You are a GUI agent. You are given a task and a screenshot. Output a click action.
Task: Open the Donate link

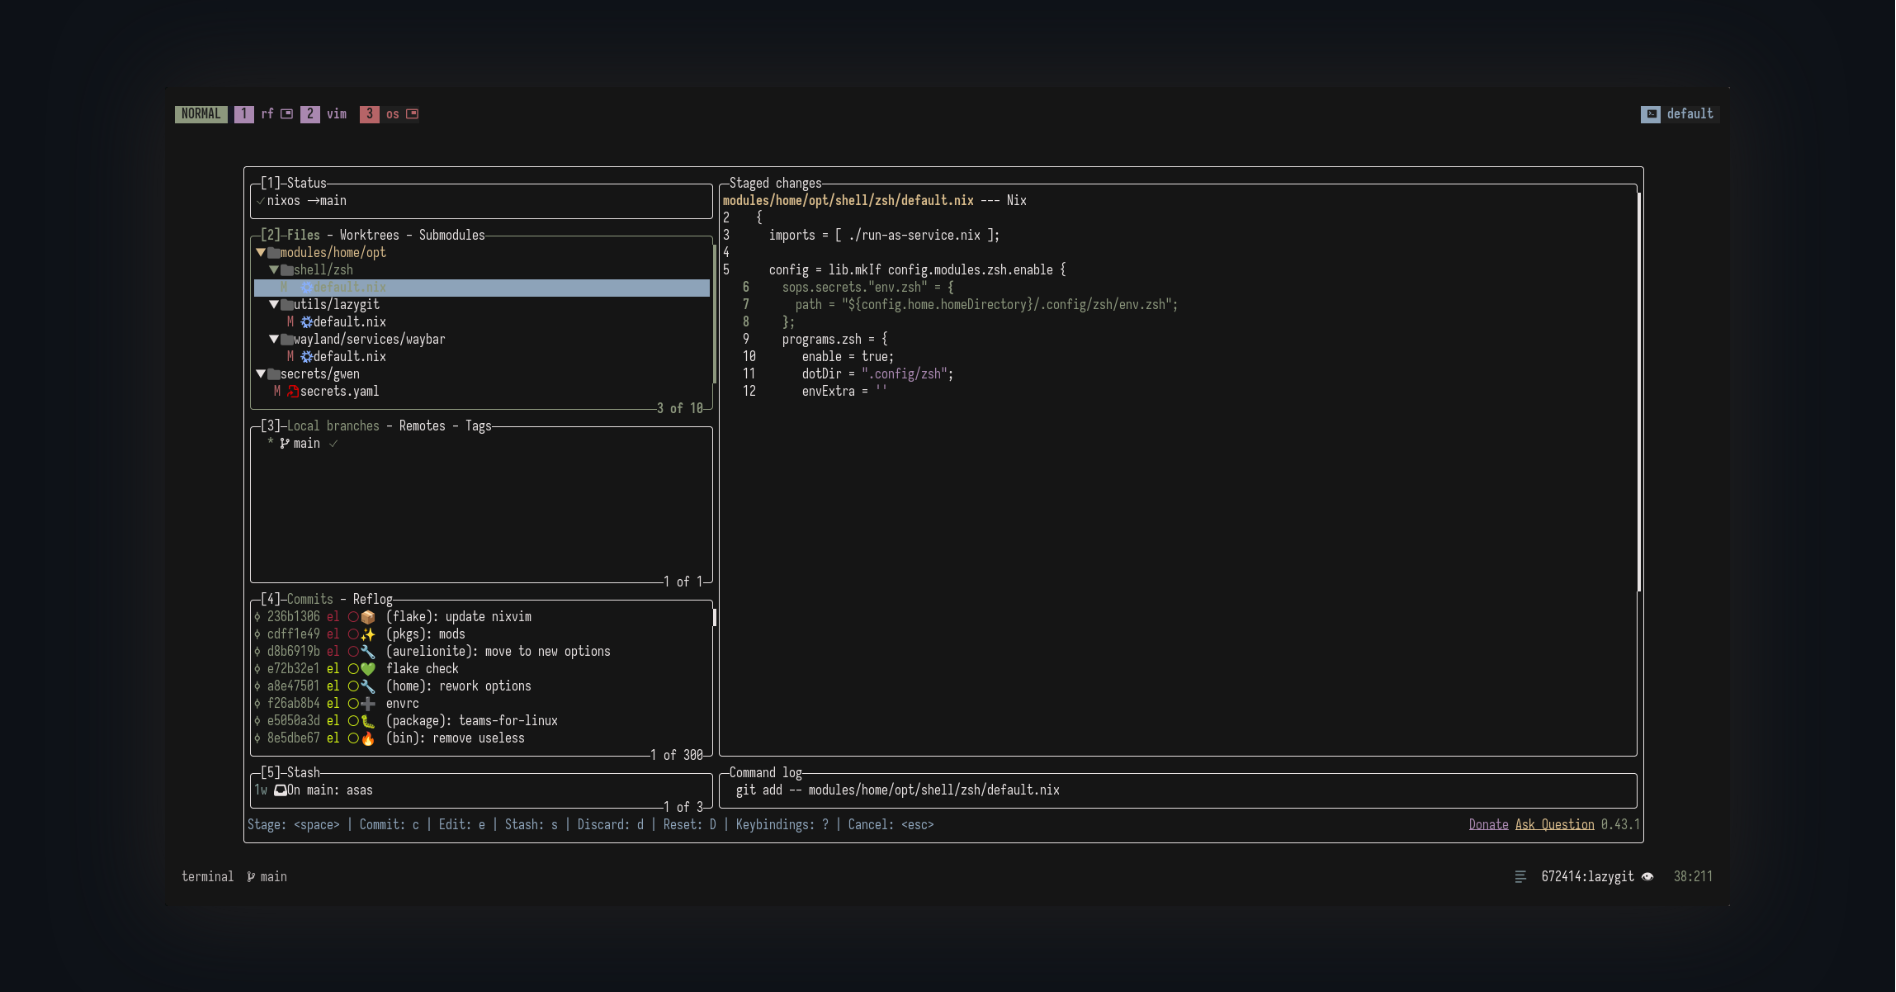pos(1488,825)
